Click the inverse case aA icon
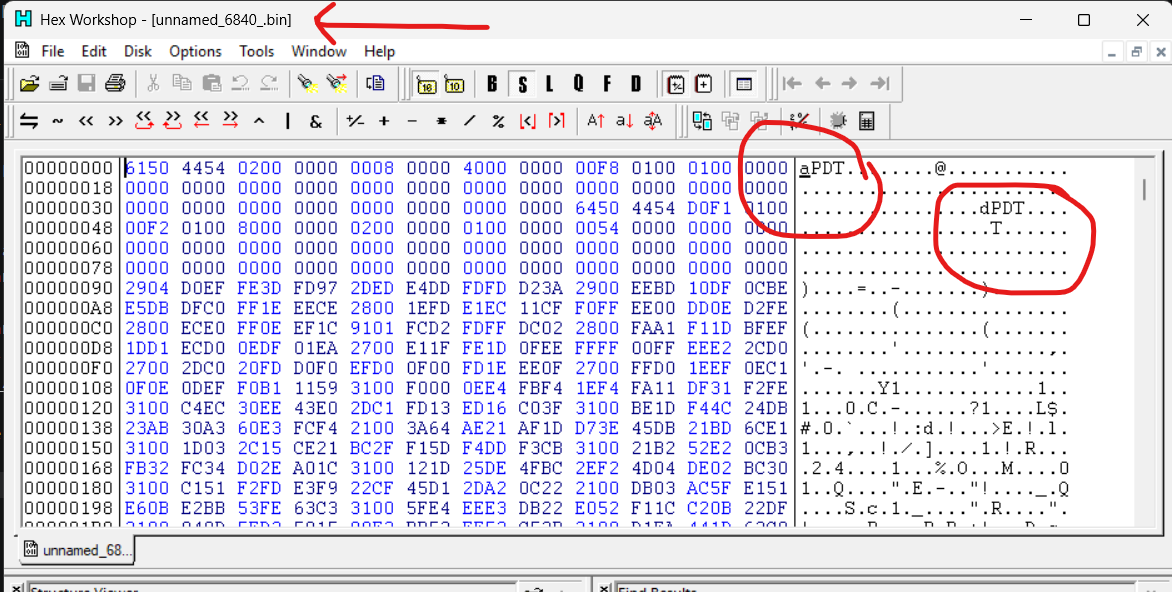1172x592 pixels. coord(653,120)
